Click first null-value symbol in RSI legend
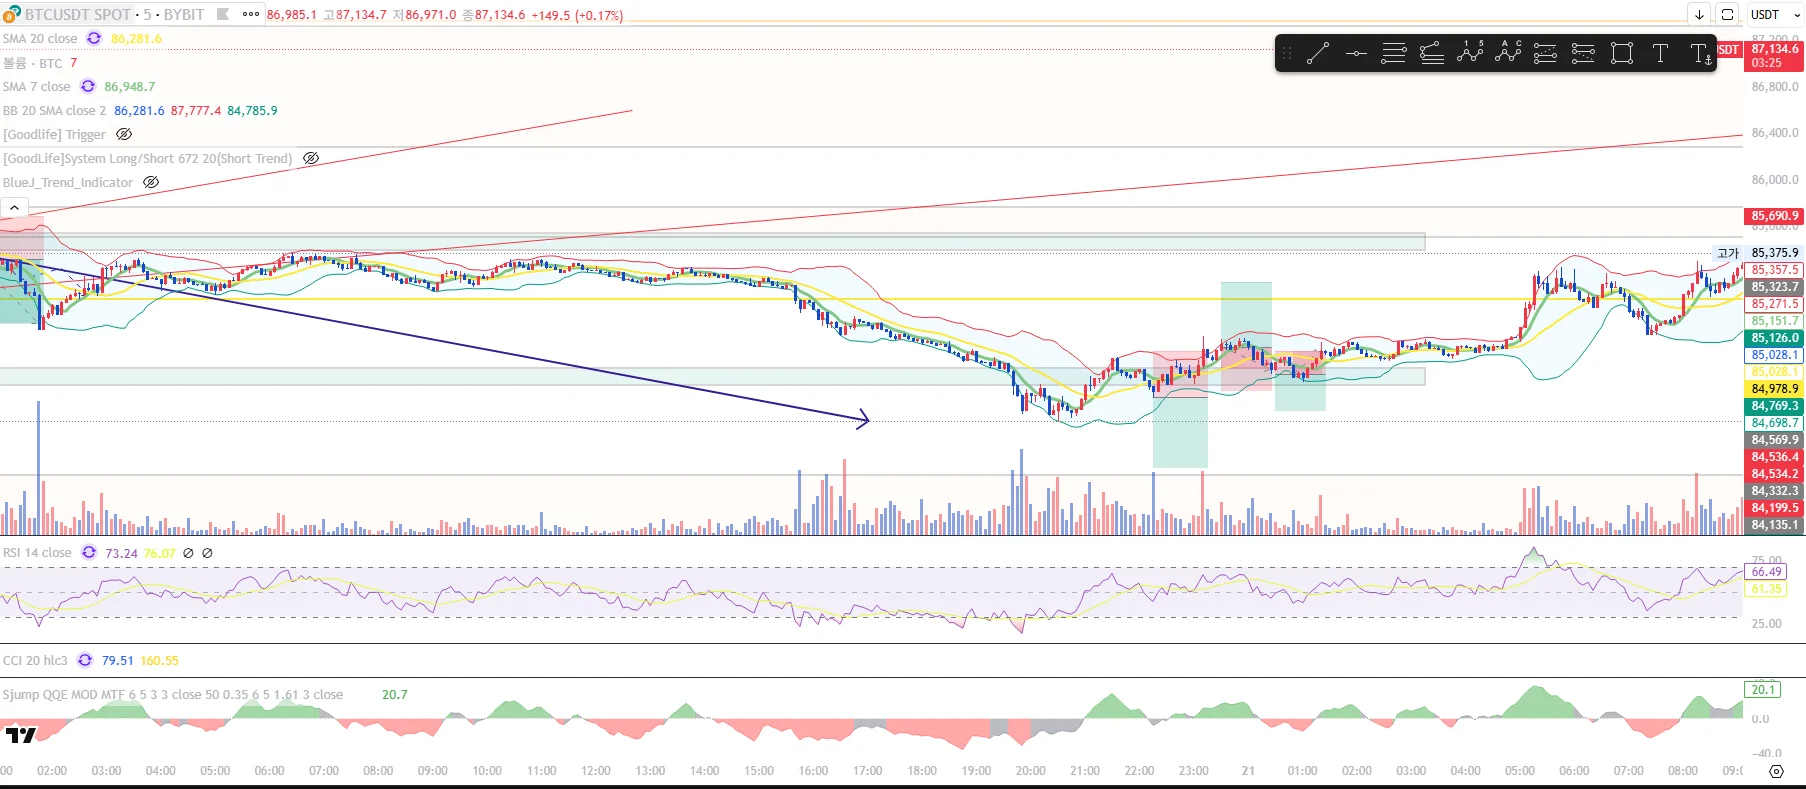This screenshot has width=1806, height=789. tap(188, 553)
